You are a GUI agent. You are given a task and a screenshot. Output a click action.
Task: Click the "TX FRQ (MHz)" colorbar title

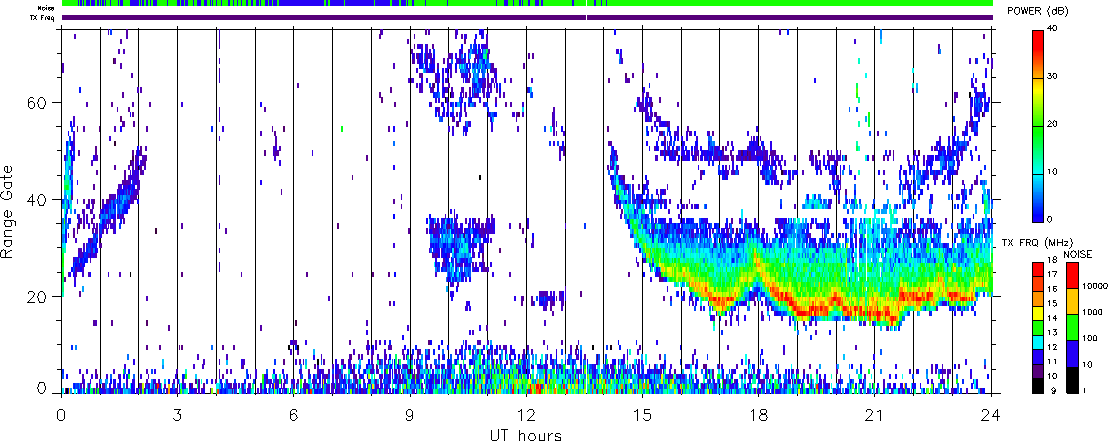(1038, 242)
